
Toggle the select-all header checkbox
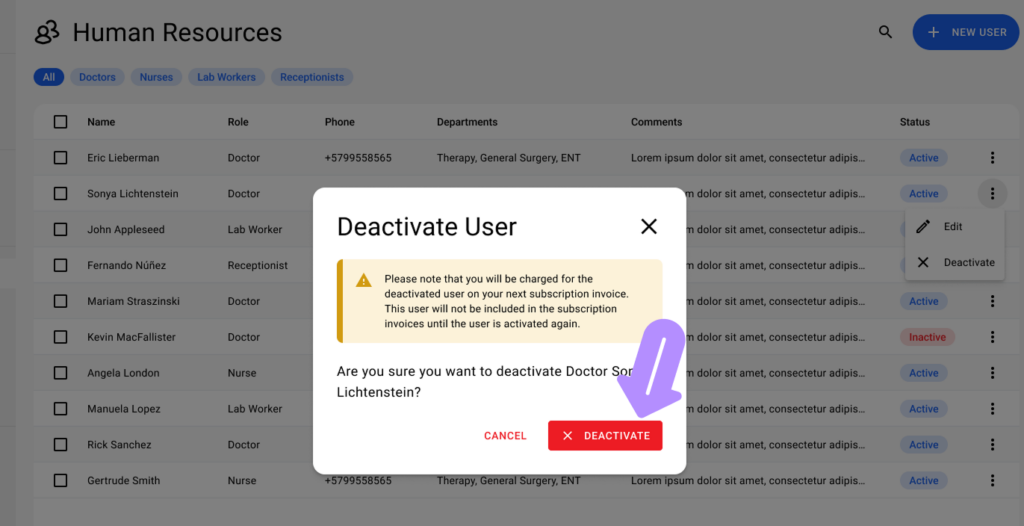61,122
